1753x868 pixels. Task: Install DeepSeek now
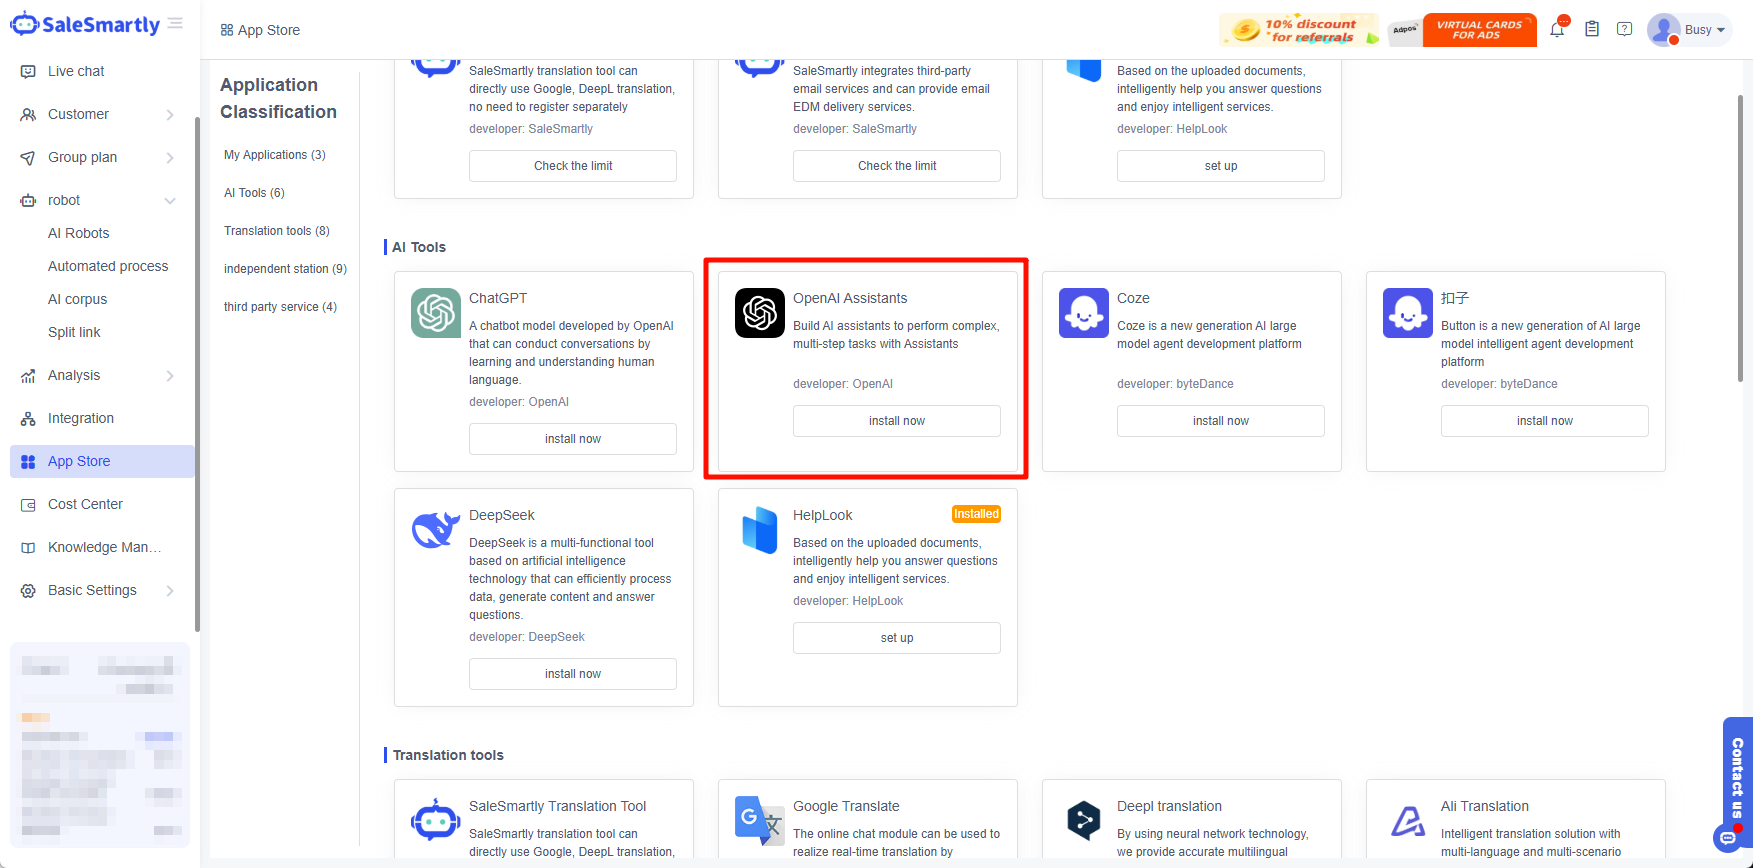pyautogui.click(x=573, y=674)
